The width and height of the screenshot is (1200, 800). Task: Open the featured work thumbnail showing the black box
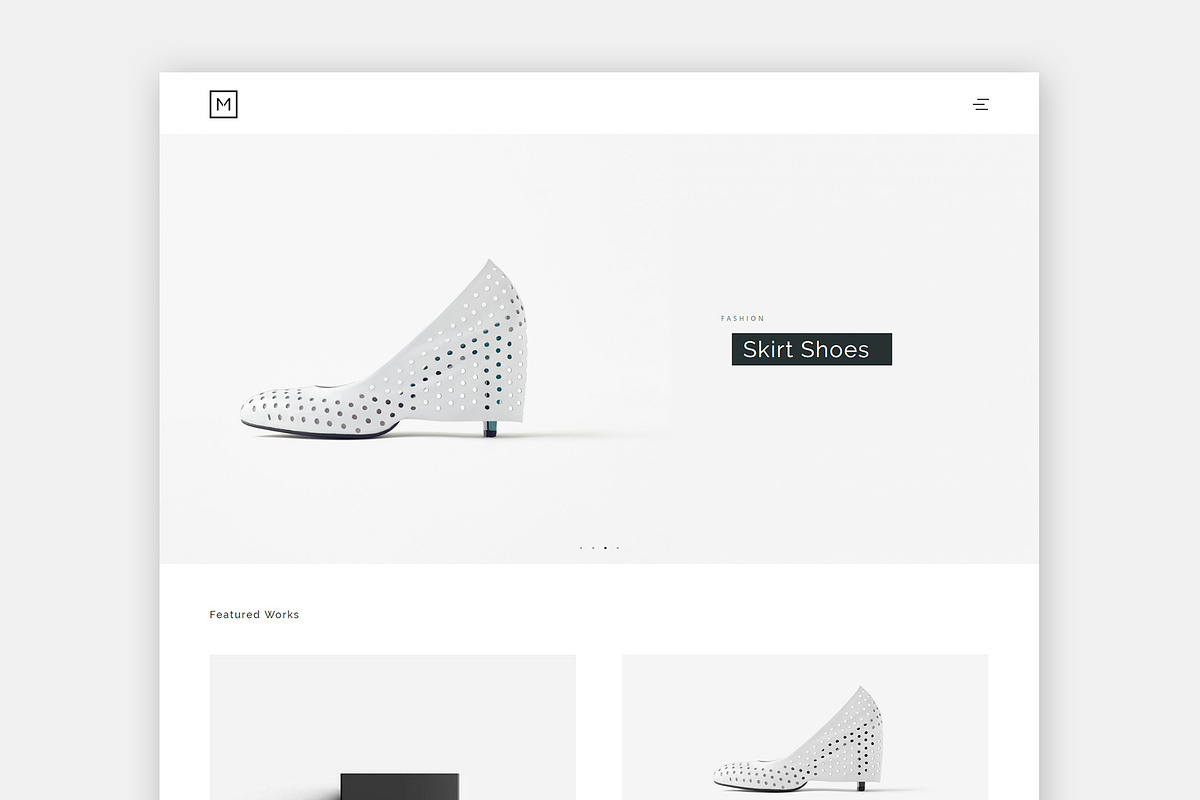click(x=392, y=727)
